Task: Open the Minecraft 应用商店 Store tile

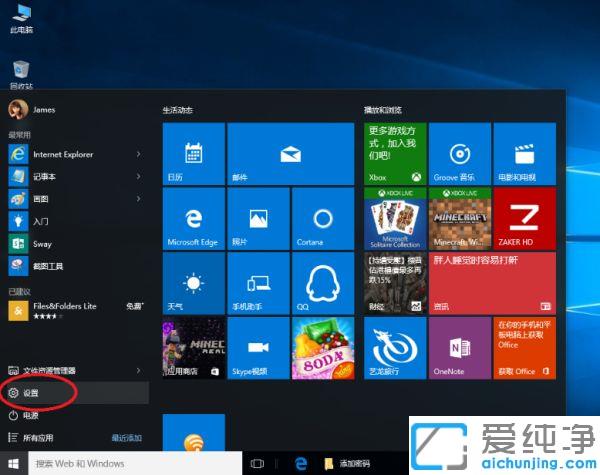Action: [x=194, y=348]
